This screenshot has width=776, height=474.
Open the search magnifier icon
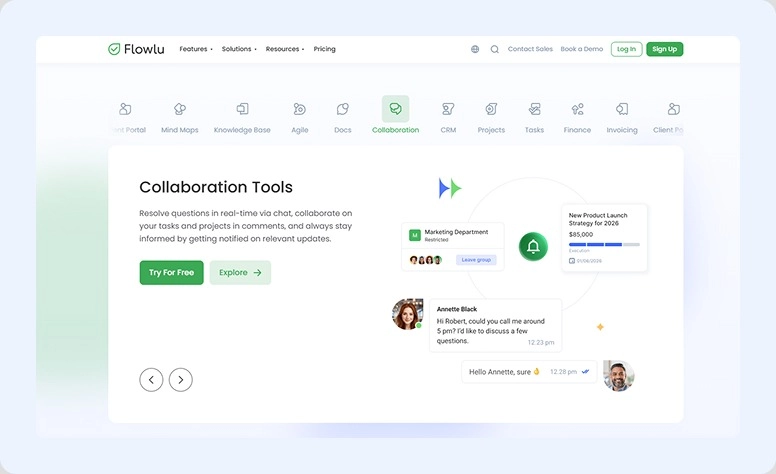coord(494,49)
